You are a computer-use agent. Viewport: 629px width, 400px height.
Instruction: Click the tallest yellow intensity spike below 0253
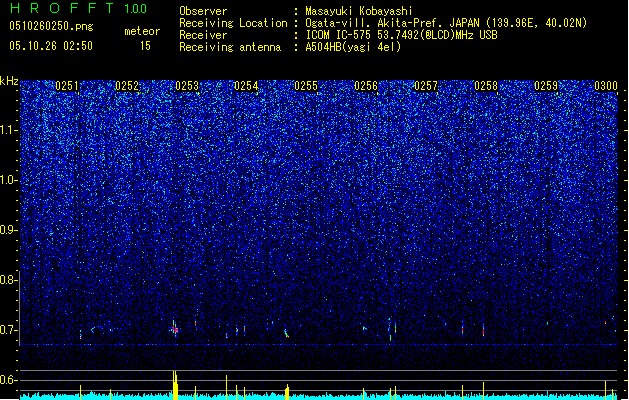pos(175,385)
